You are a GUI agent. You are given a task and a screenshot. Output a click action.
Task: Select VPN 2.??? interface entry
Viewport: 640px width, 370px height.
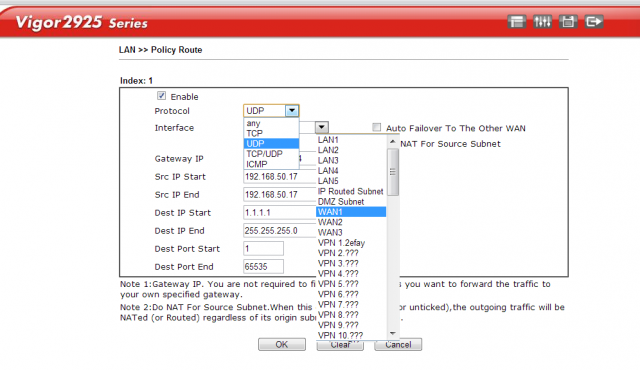click(351, 253)
